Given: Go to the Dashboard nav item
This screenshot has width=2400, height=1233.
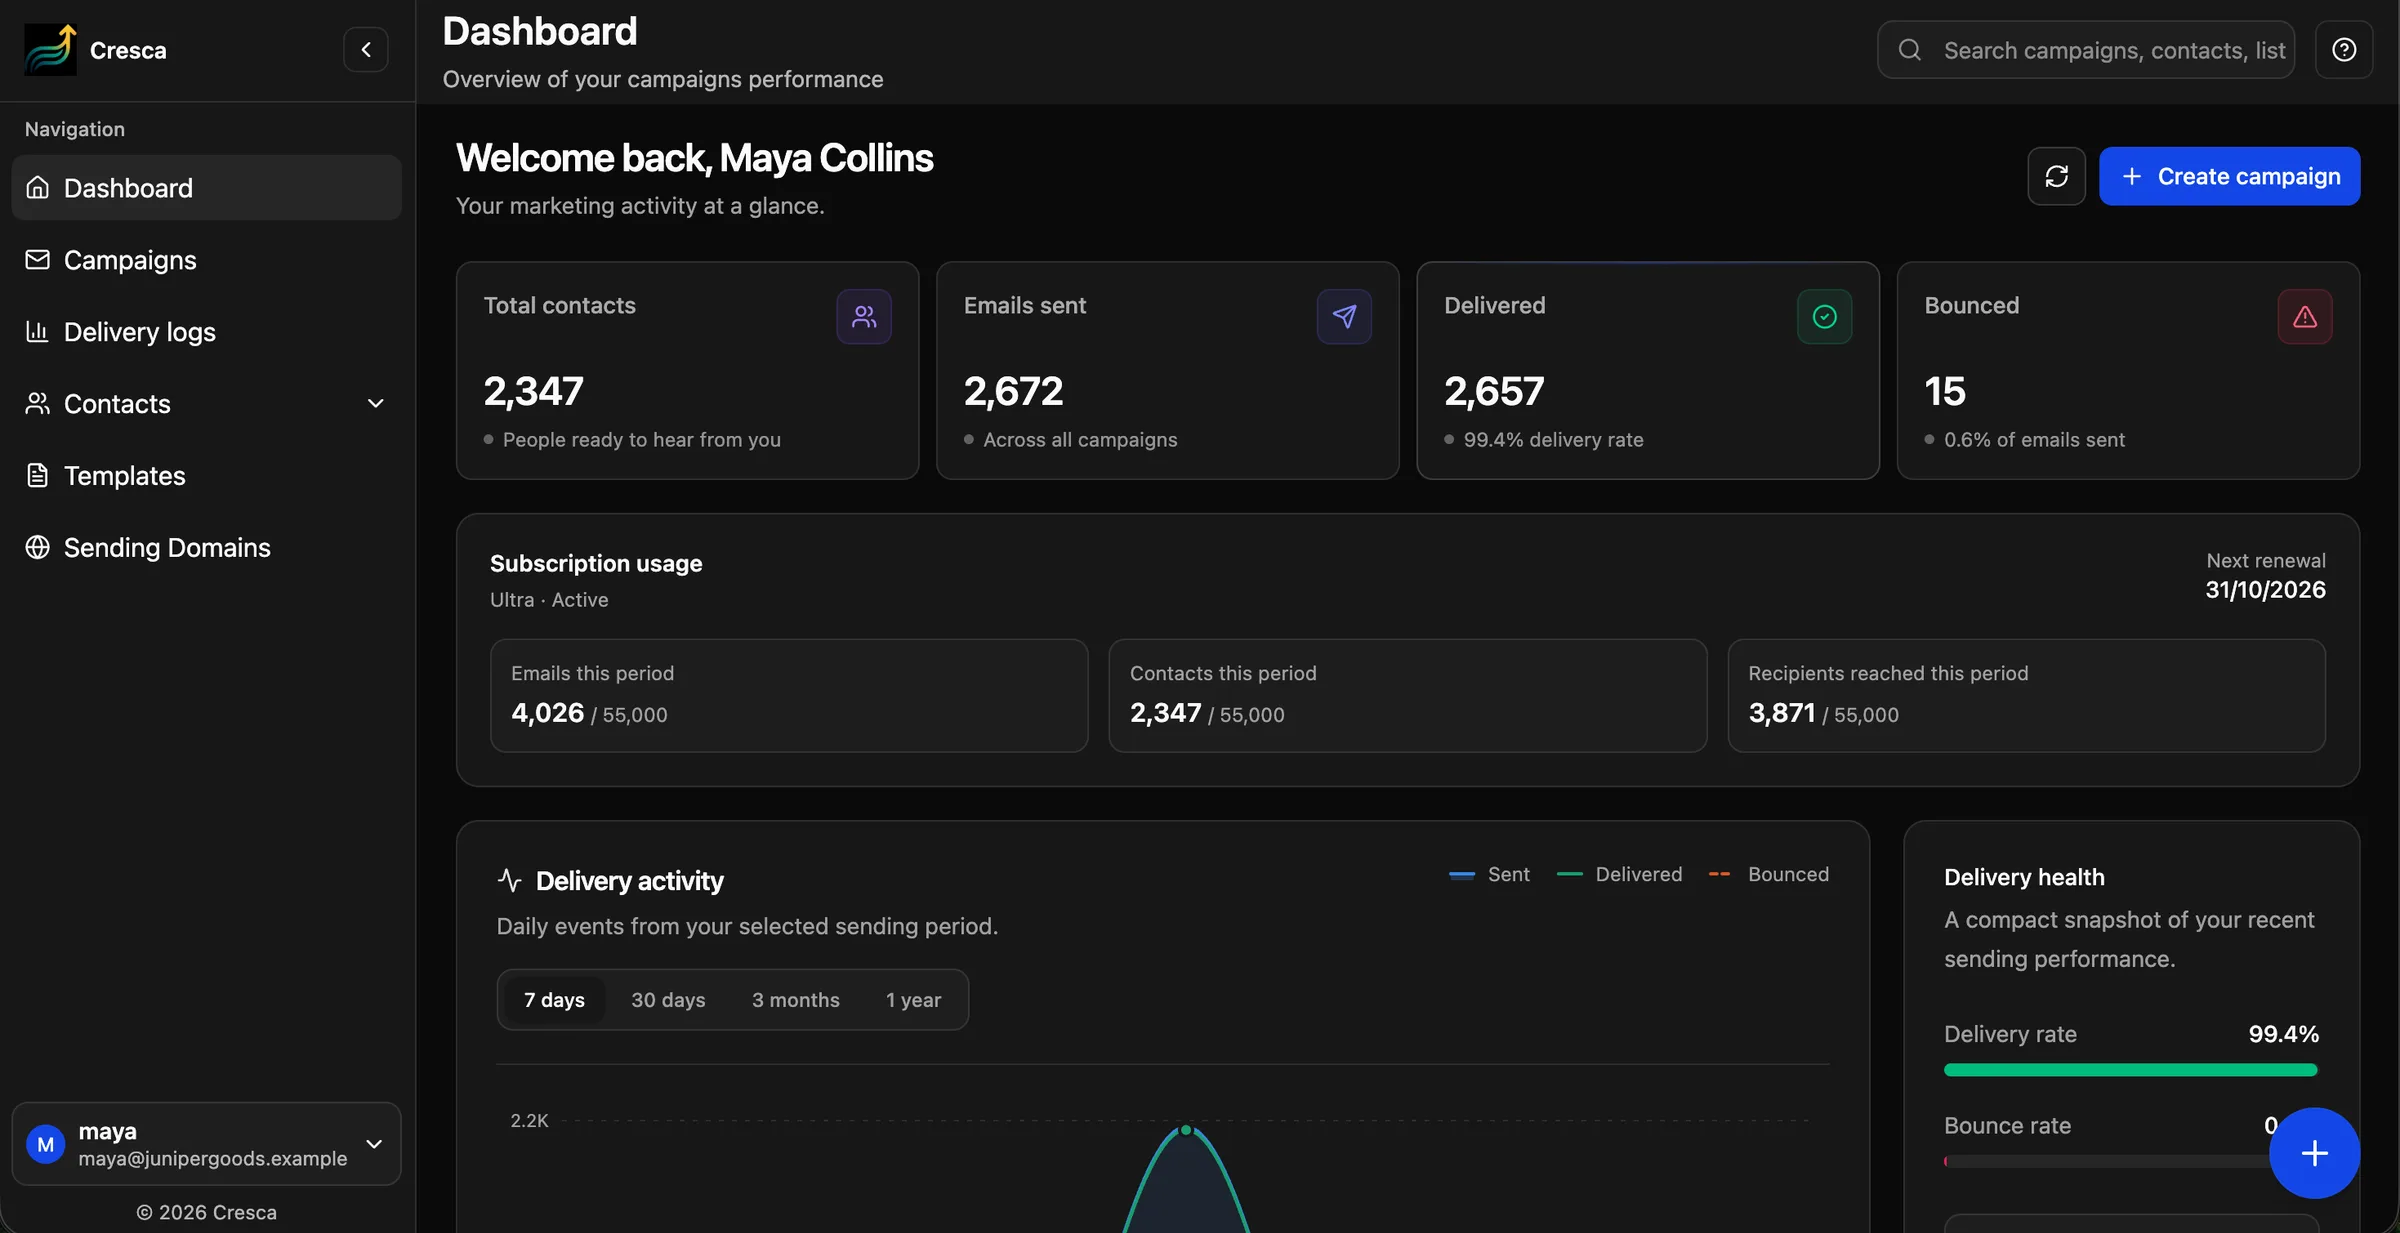Looking at the screenshot, I should pos(206,187).
